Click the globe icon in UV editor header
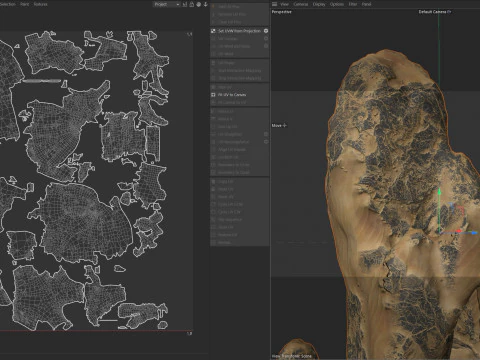The width and height of the screenshot is (480, 360). point(199,4)
